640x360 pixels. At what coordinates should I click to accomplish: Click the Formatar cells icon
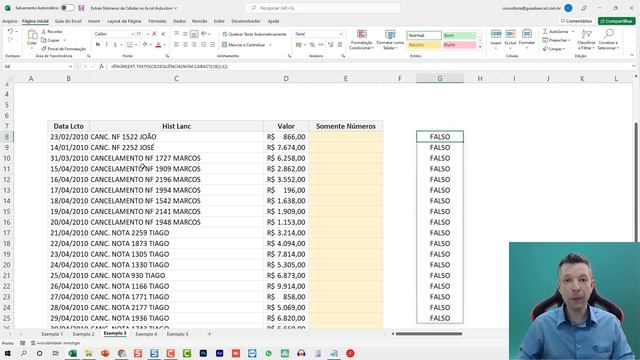click(527, 34)
